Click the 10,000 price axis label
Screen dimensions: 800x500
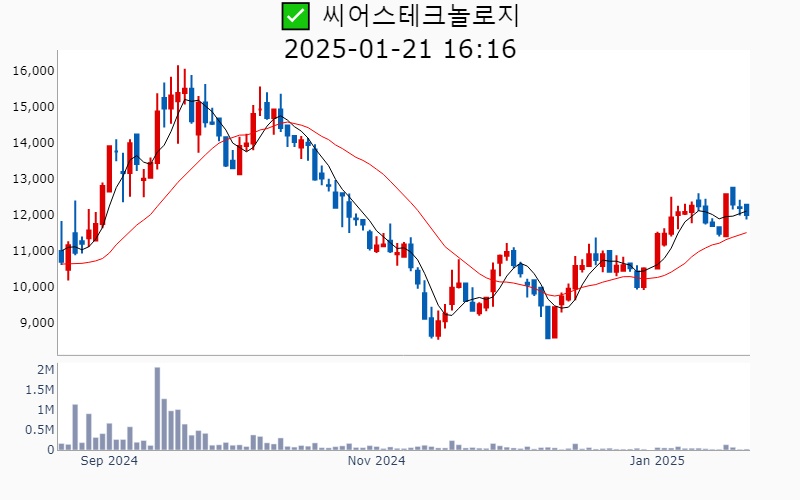click(34, 287)
